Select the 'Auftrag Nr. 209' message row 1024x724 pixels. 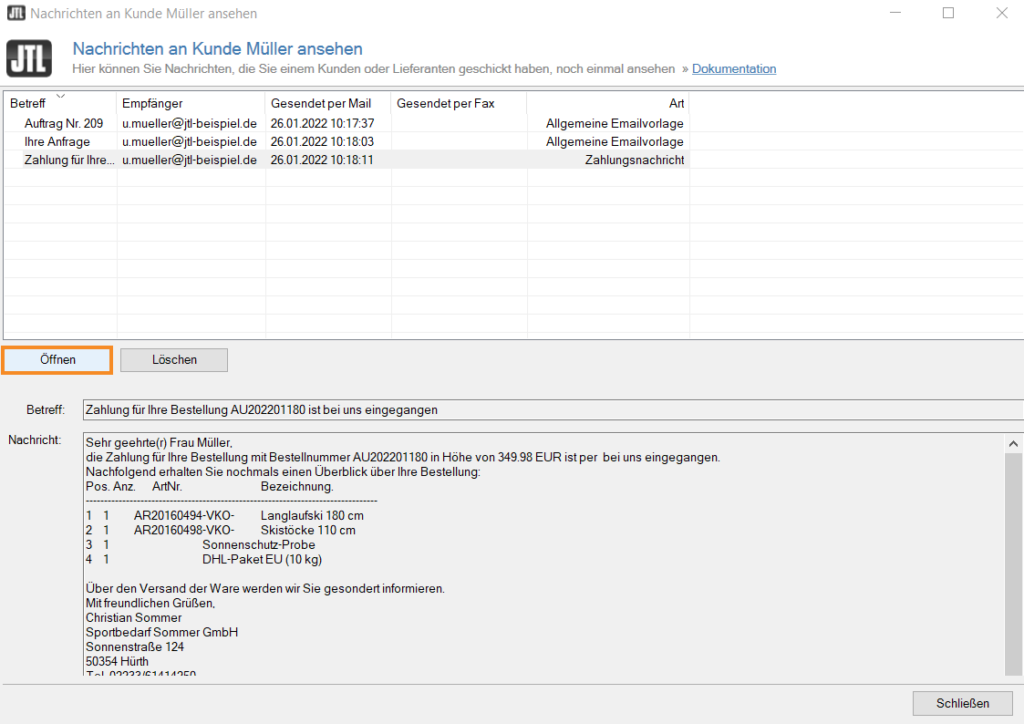click(x=63, y=123)
